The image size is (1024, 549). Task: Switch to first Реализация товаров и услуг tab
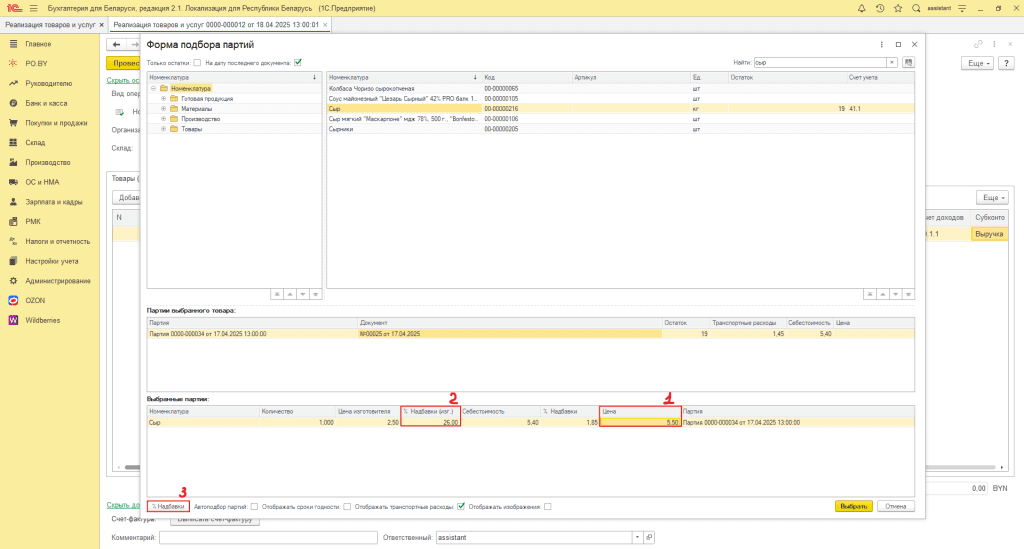[x=50, y=25]
